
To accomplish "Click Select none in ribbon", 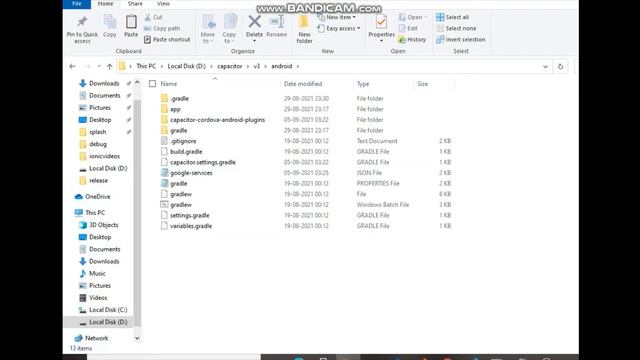I will tap(456, 28).
